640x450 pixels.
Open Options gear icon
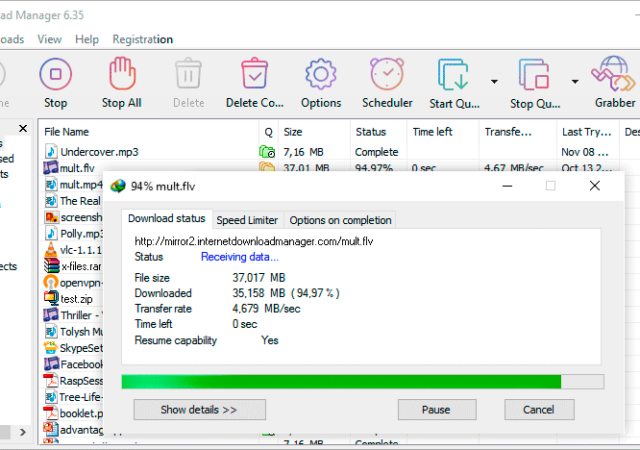pos(321,74)
